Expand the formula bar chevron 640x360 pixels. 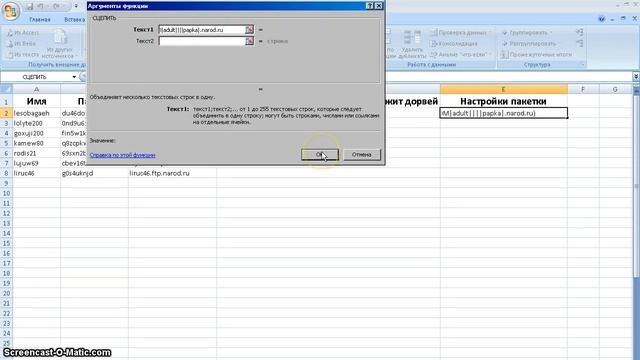point(636,76)
